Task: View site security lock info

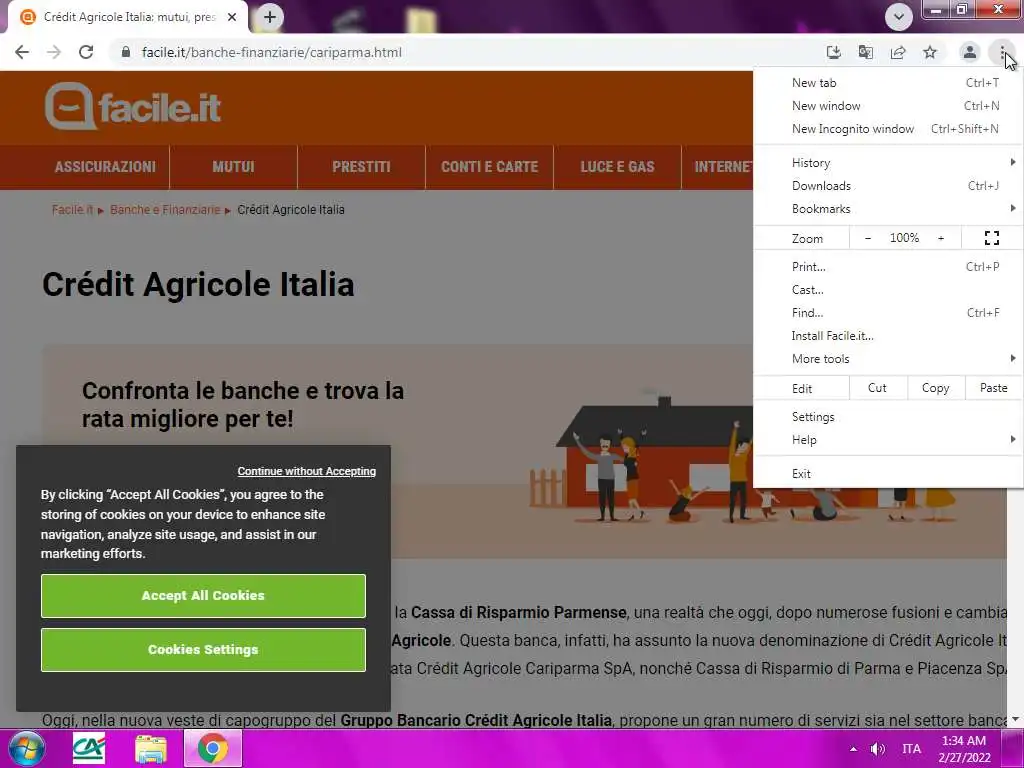Action: click(126, 52)
